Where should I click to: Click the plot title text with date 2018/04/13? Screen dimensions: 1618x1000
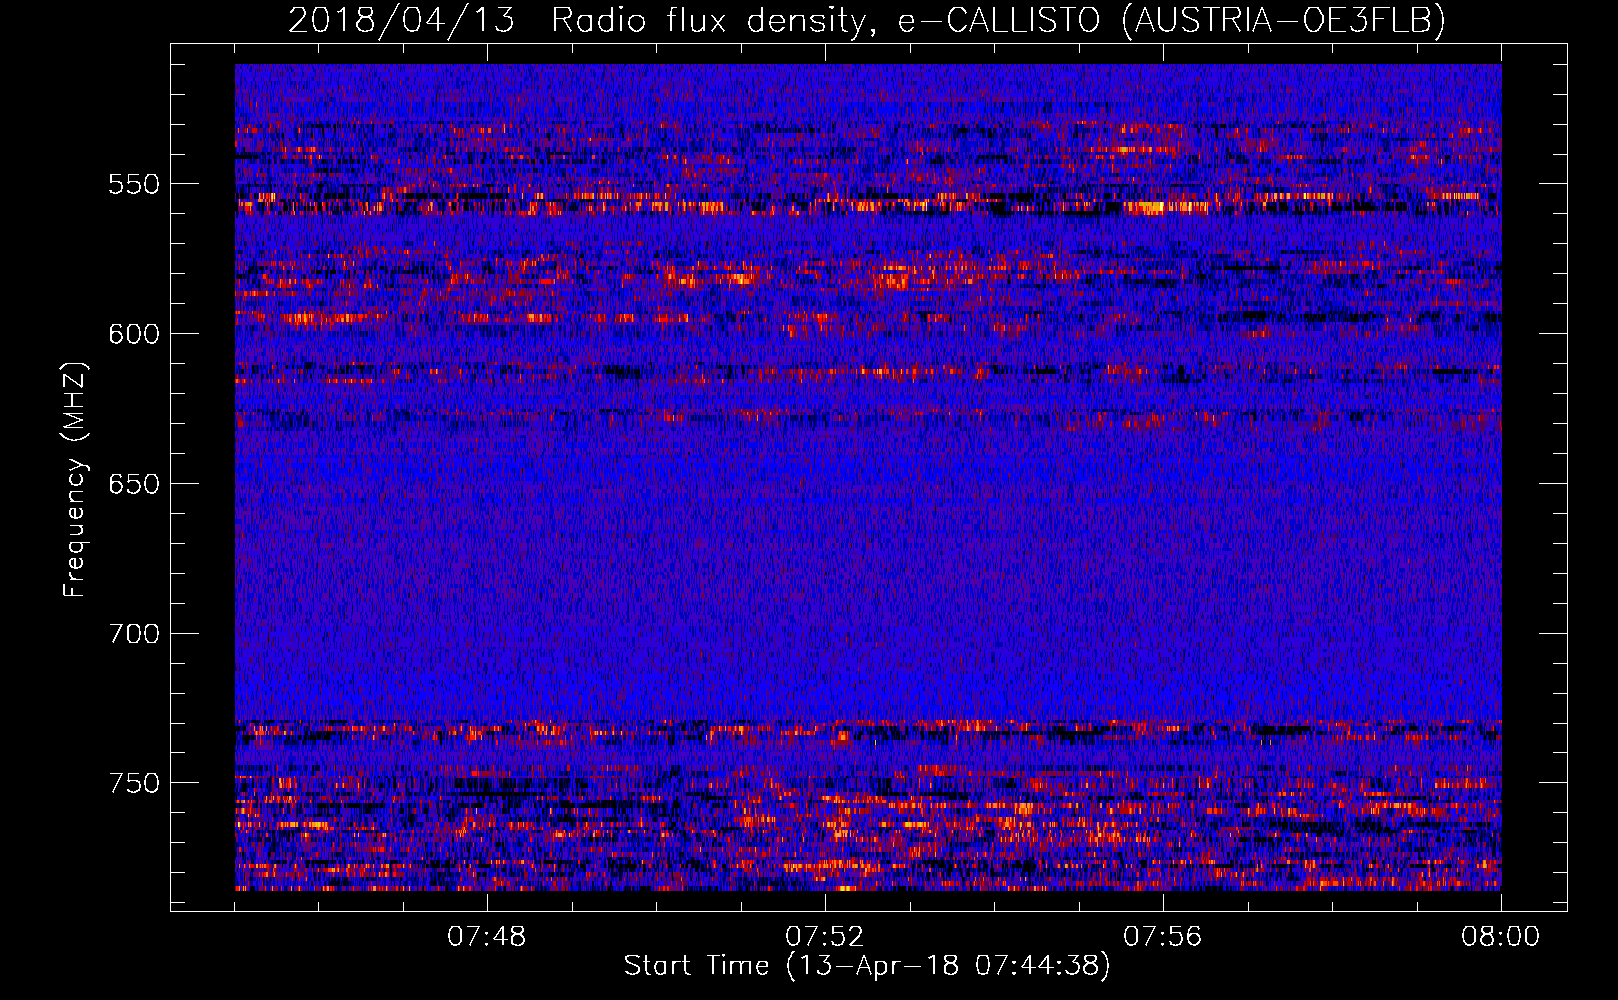pyautogui.click(x=867, y=20)
